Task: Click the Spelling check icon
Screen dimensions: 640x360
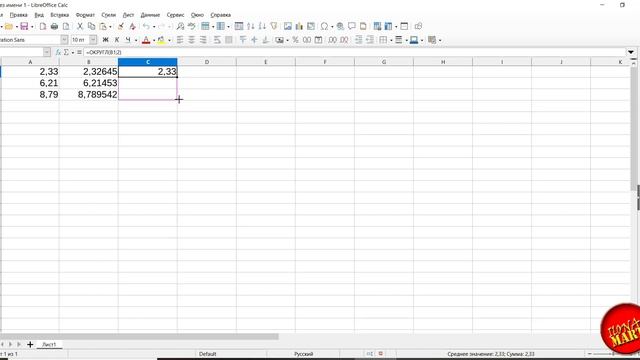Action: (x=191, y=27)
